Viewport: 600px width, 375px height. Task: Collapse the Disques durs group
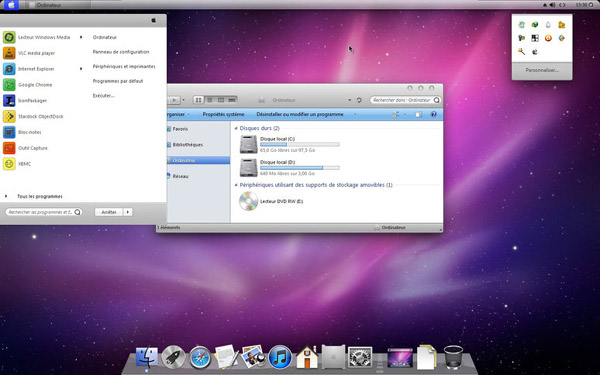coord(236,129)
